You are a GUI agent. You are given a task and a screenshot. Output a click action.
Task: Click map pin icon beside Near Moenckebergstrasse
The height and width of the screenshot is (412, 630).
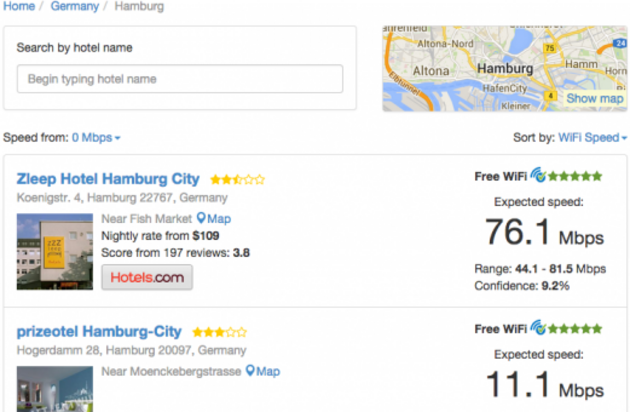click(x=251, y=371)
